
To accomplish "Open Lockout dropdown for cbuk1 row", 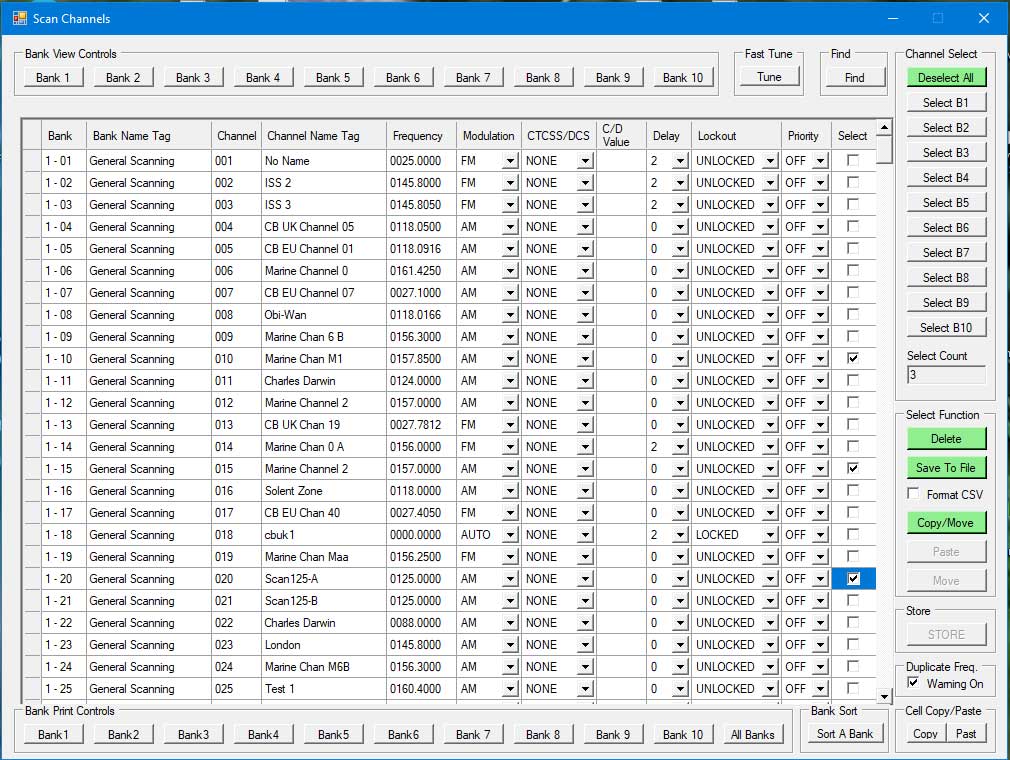I will (x=770, y=535).
